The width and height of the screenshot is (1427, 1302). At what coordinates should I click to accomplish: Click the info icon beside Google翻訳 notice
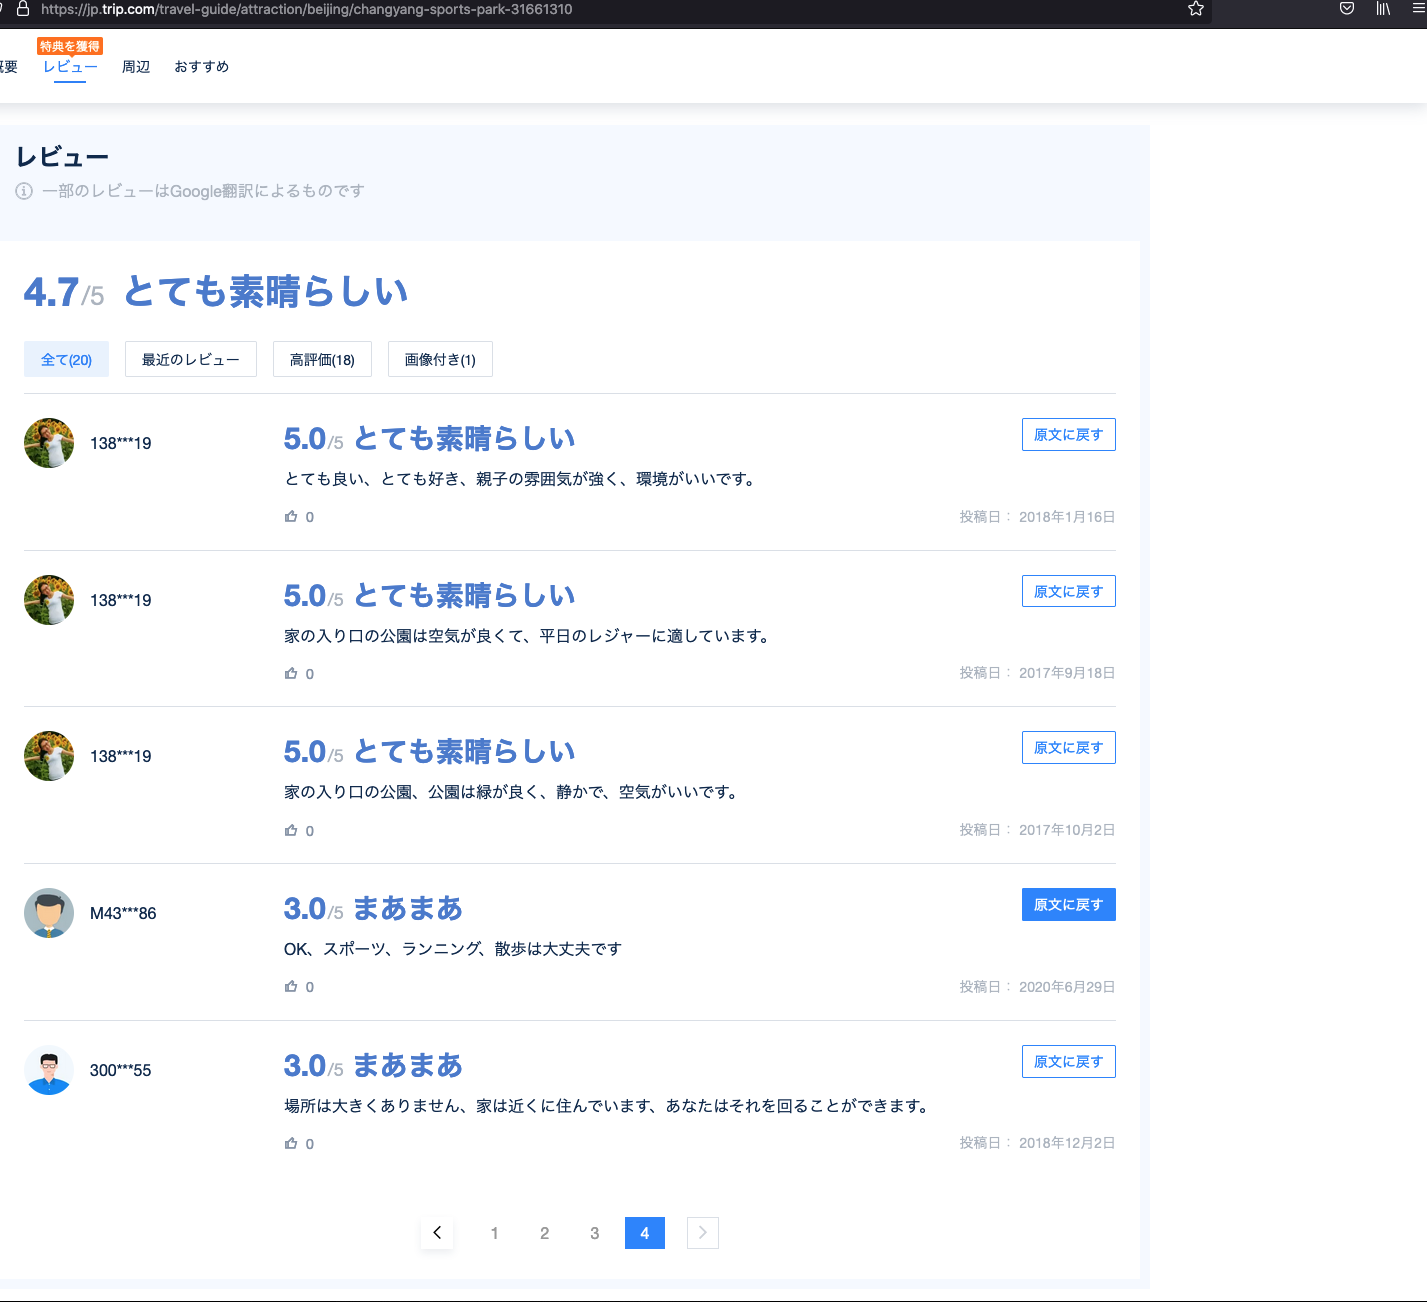point(24,191)
